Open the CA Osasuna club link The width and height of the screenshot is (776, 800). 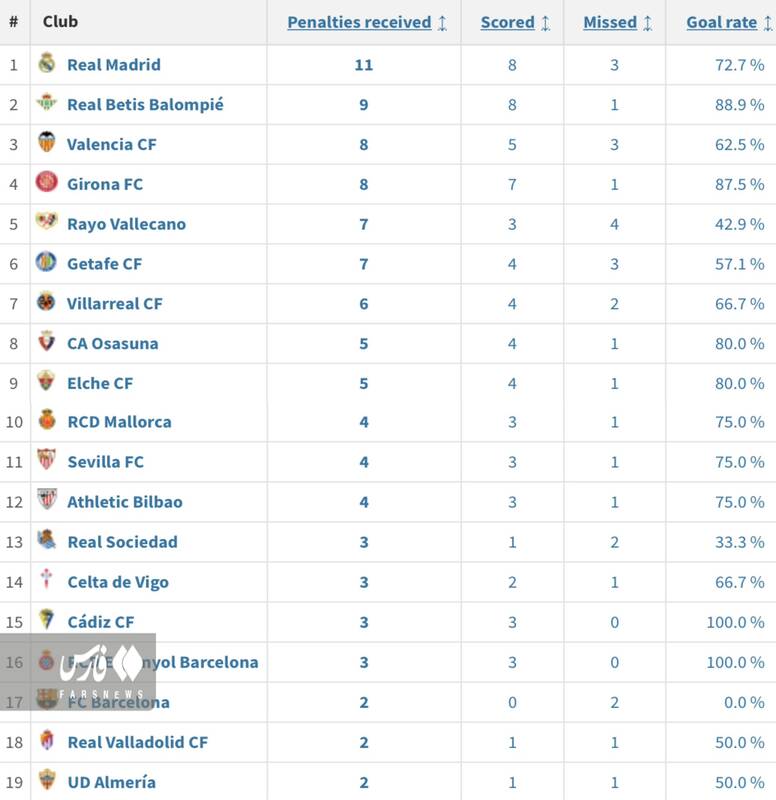pos(112,343)
